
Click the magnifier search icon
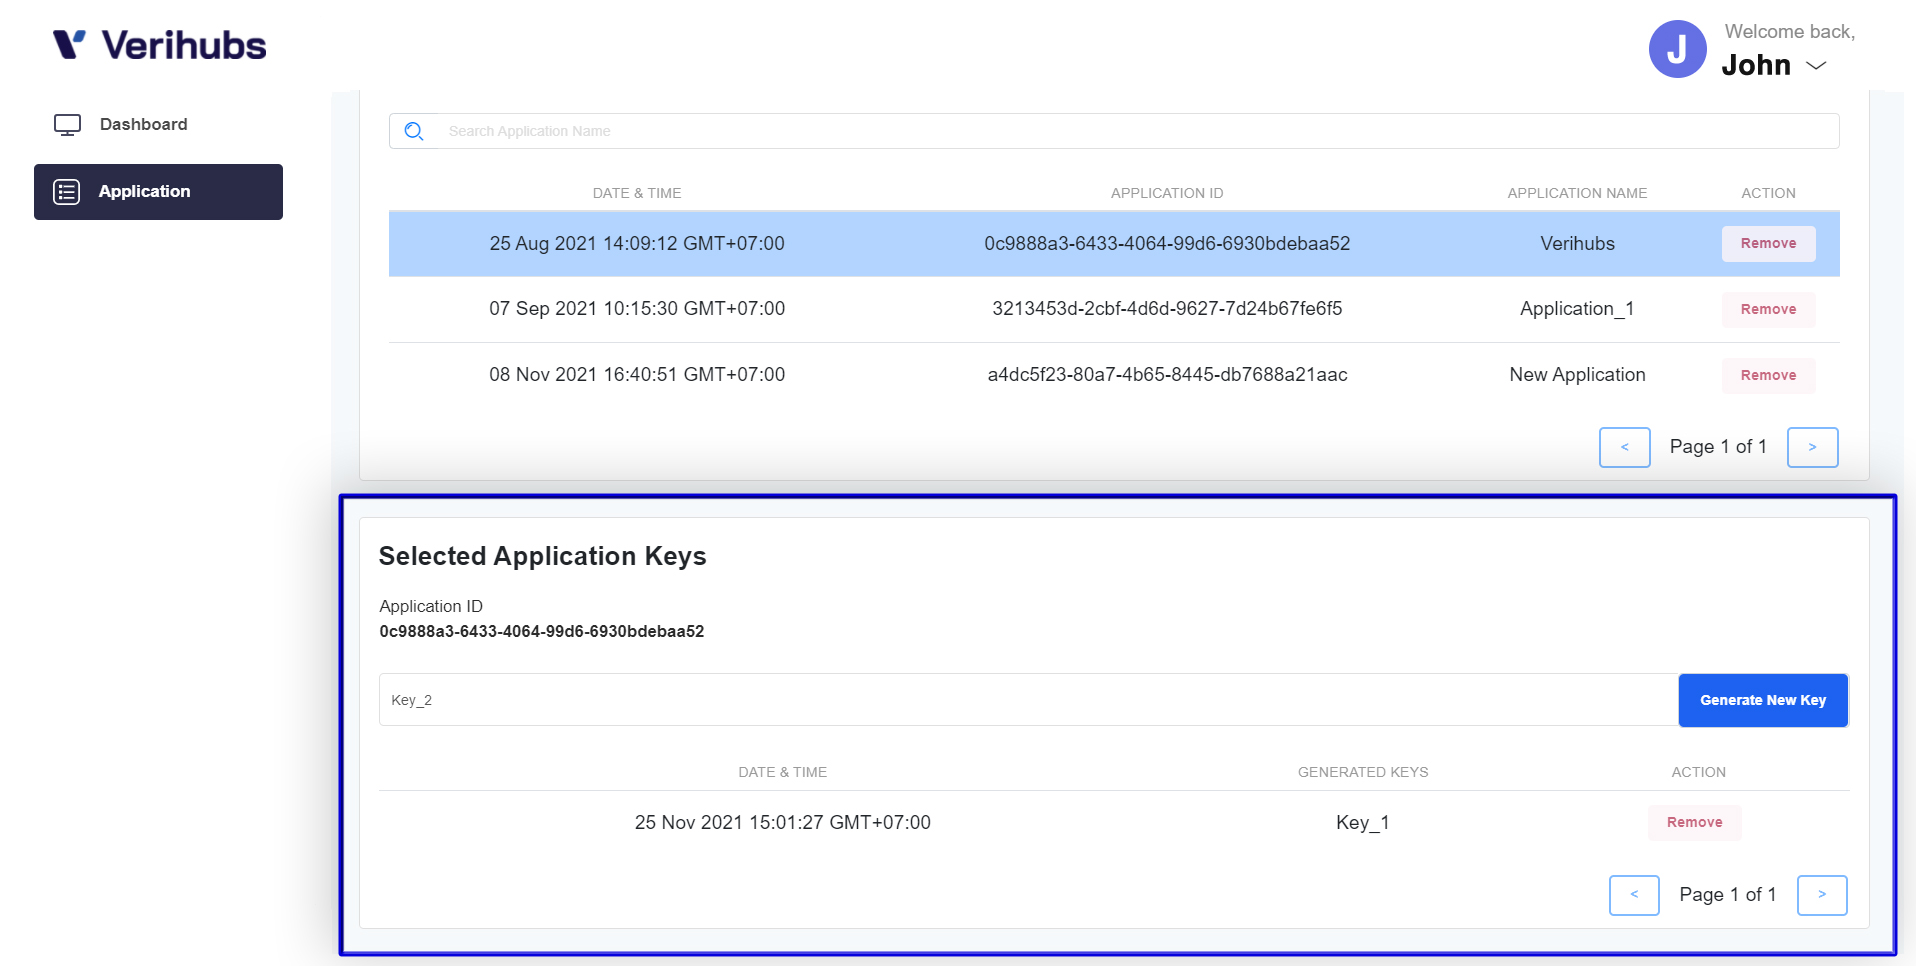(414, 131)
